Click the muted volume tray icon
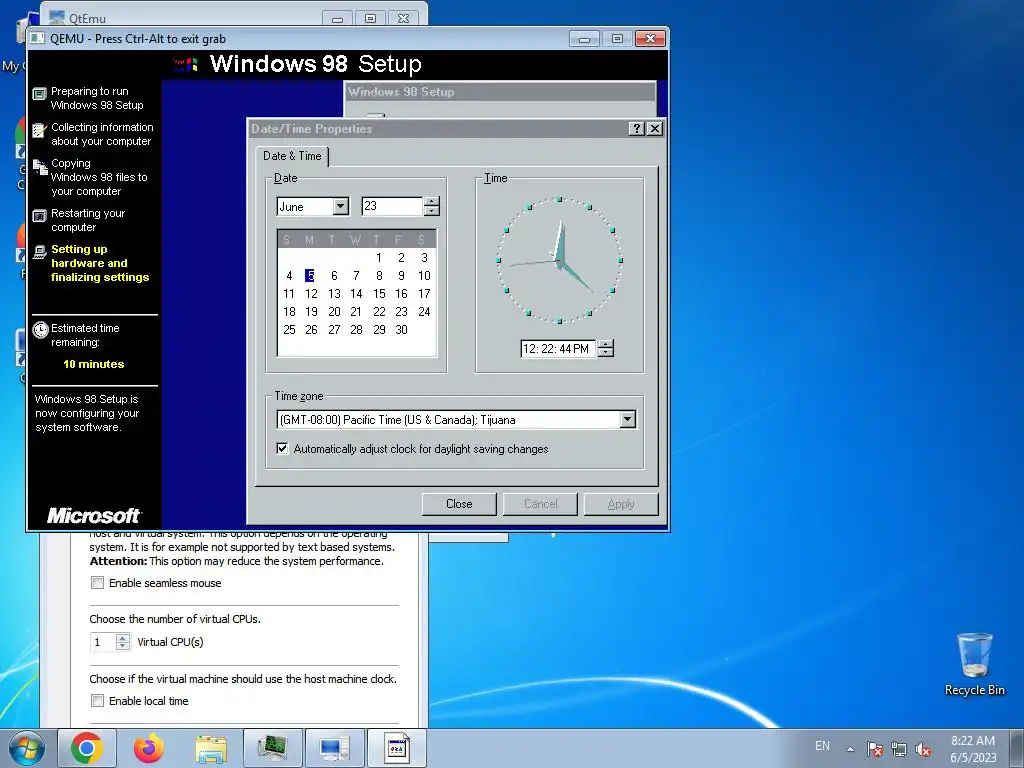Image resolution: width=1024 pixels, height=768 pixels. tap(923, 749)
